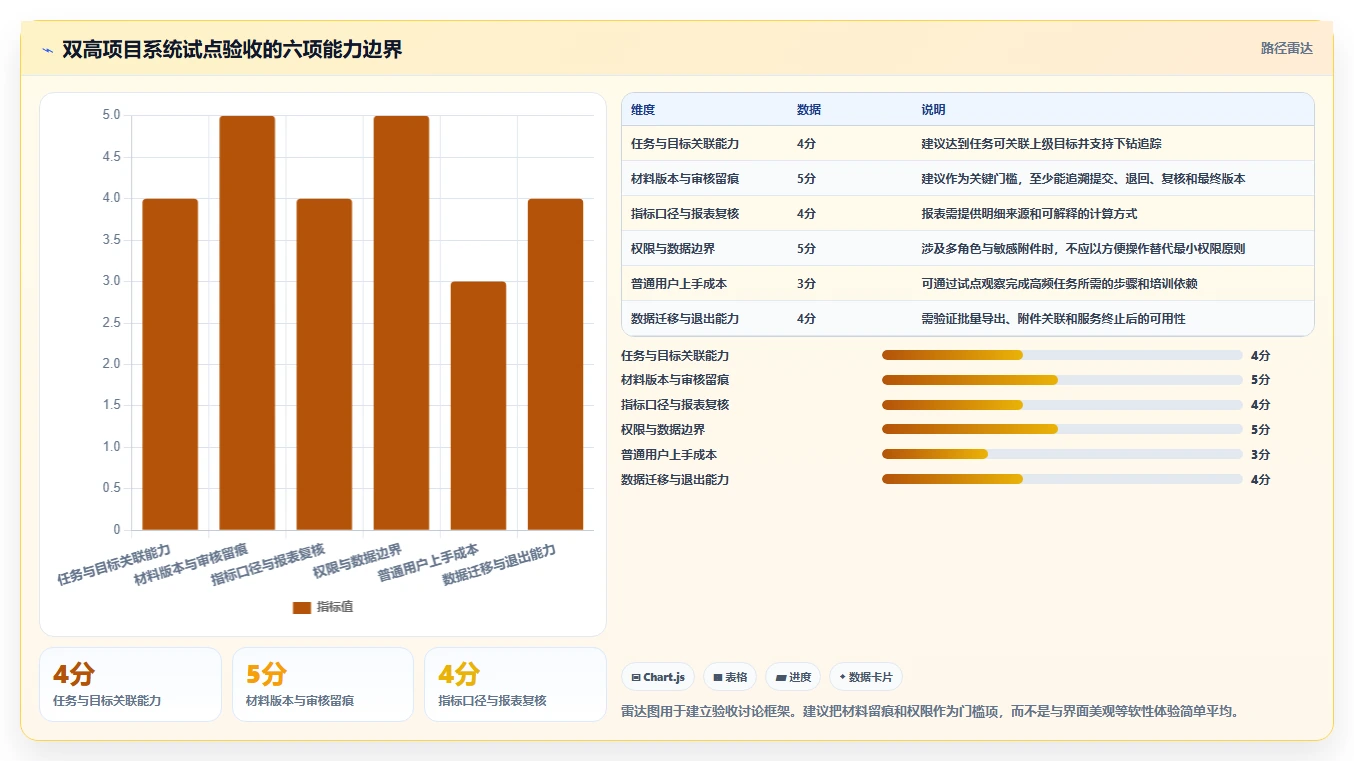The image size is (1354, 761).
Task: Click the 5分 value in 权限与数据边界 table row
Action: (x=806, y=249)
